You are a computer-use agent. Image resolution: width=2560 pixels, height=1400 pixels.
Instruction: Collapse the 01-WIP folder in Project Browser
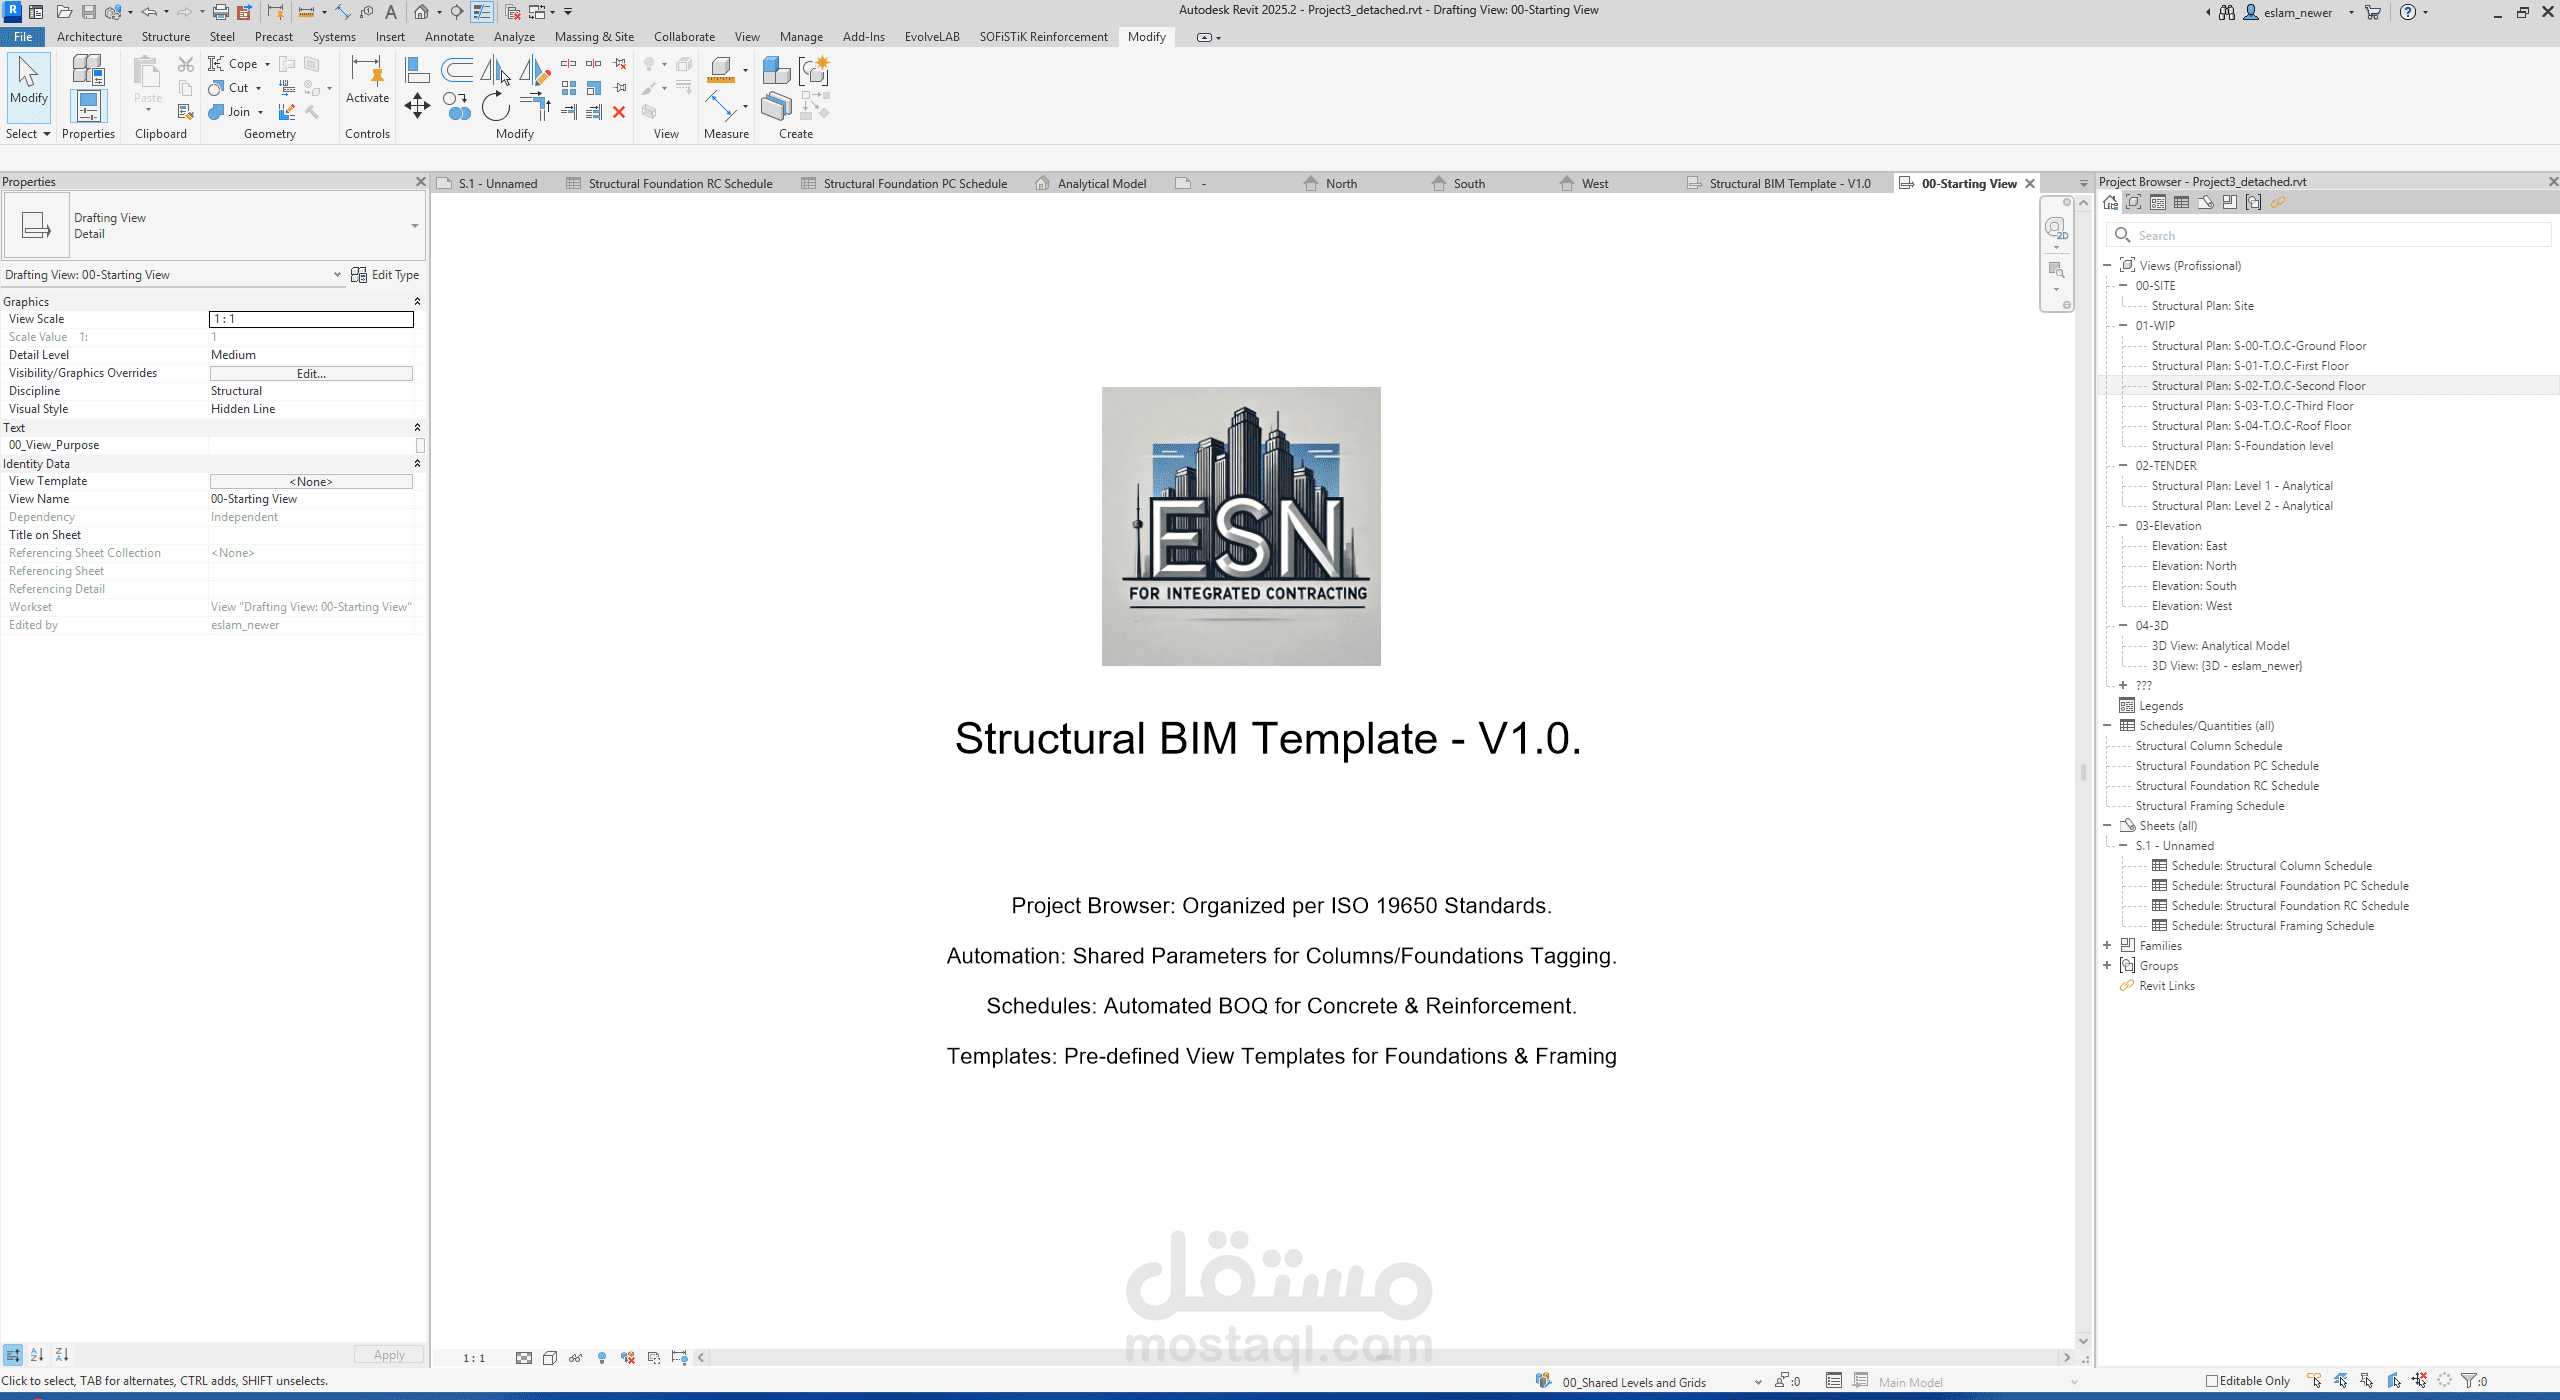click(x=2124, y=326)
